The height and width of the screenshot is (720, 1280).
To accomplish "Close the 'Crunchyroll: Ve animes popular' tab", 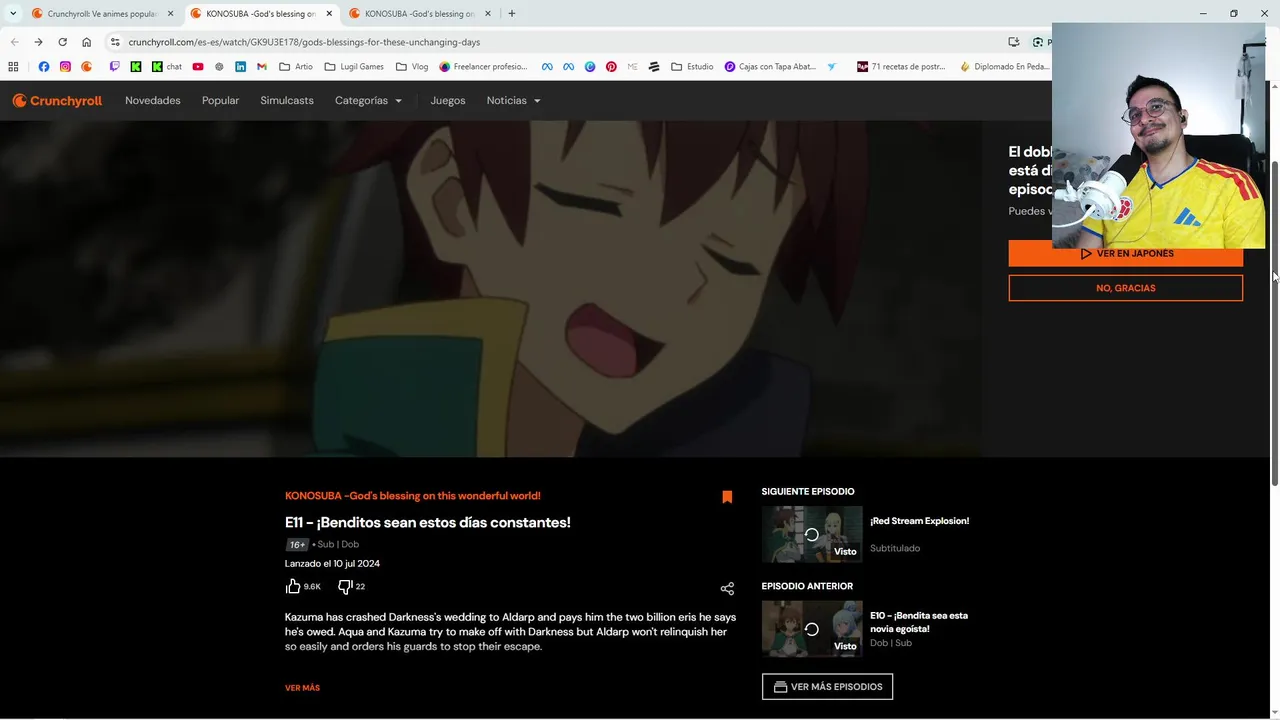I will (x=170, y=13).
